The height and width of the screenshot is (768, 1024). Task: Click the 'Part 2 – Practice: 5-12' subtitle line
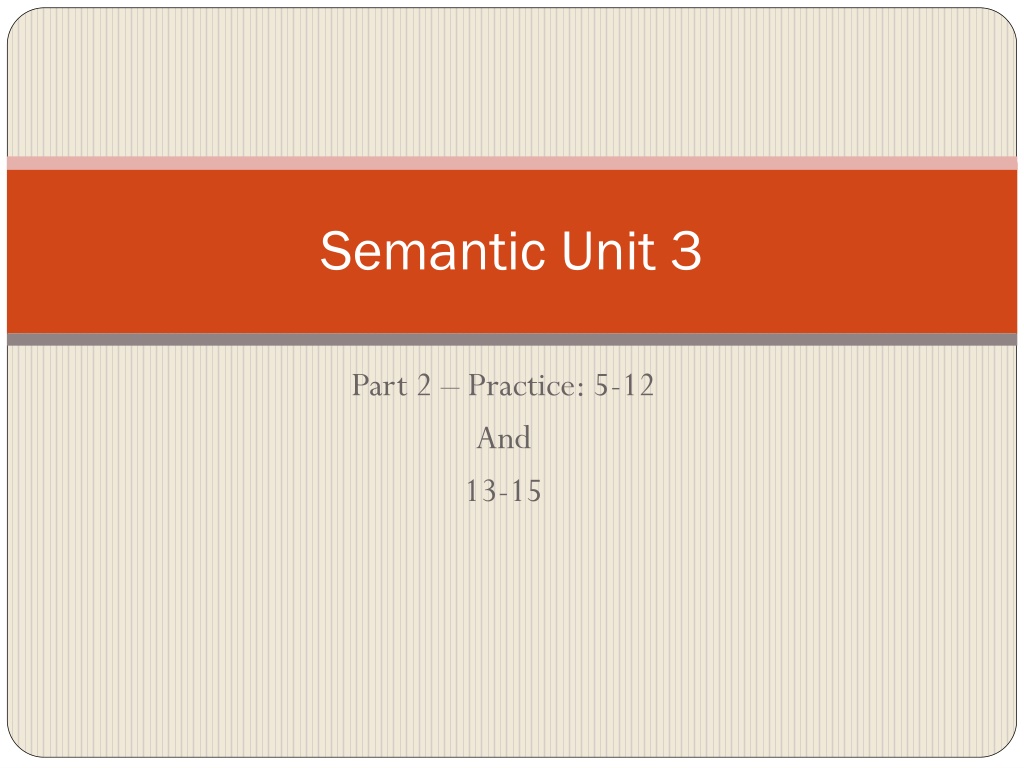(503, 385)
